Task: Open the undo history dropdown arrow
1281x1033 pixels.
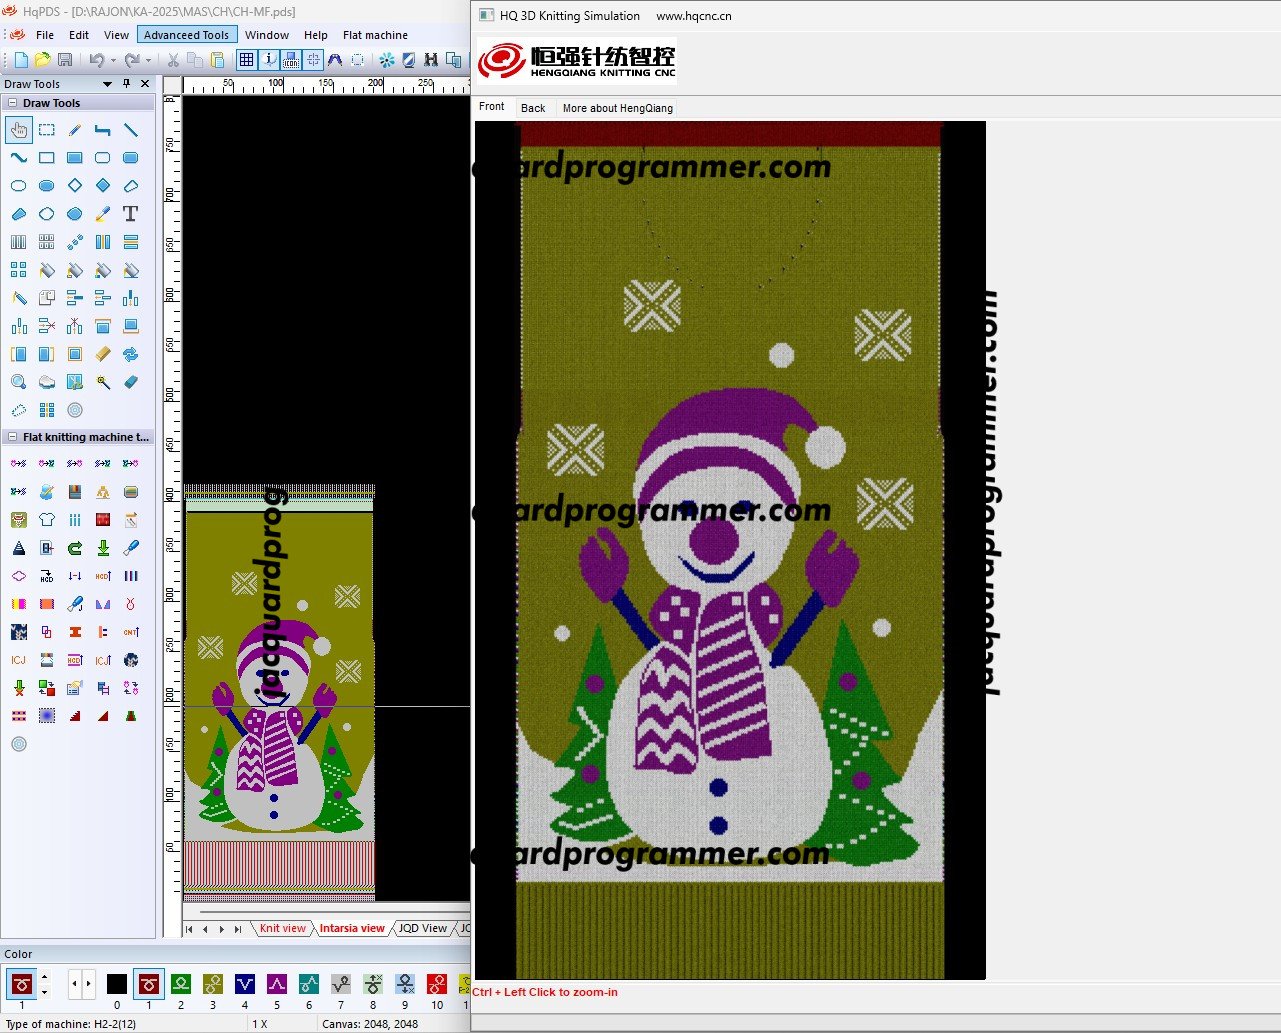Action: pyautogui.click(x=113, y=60)
